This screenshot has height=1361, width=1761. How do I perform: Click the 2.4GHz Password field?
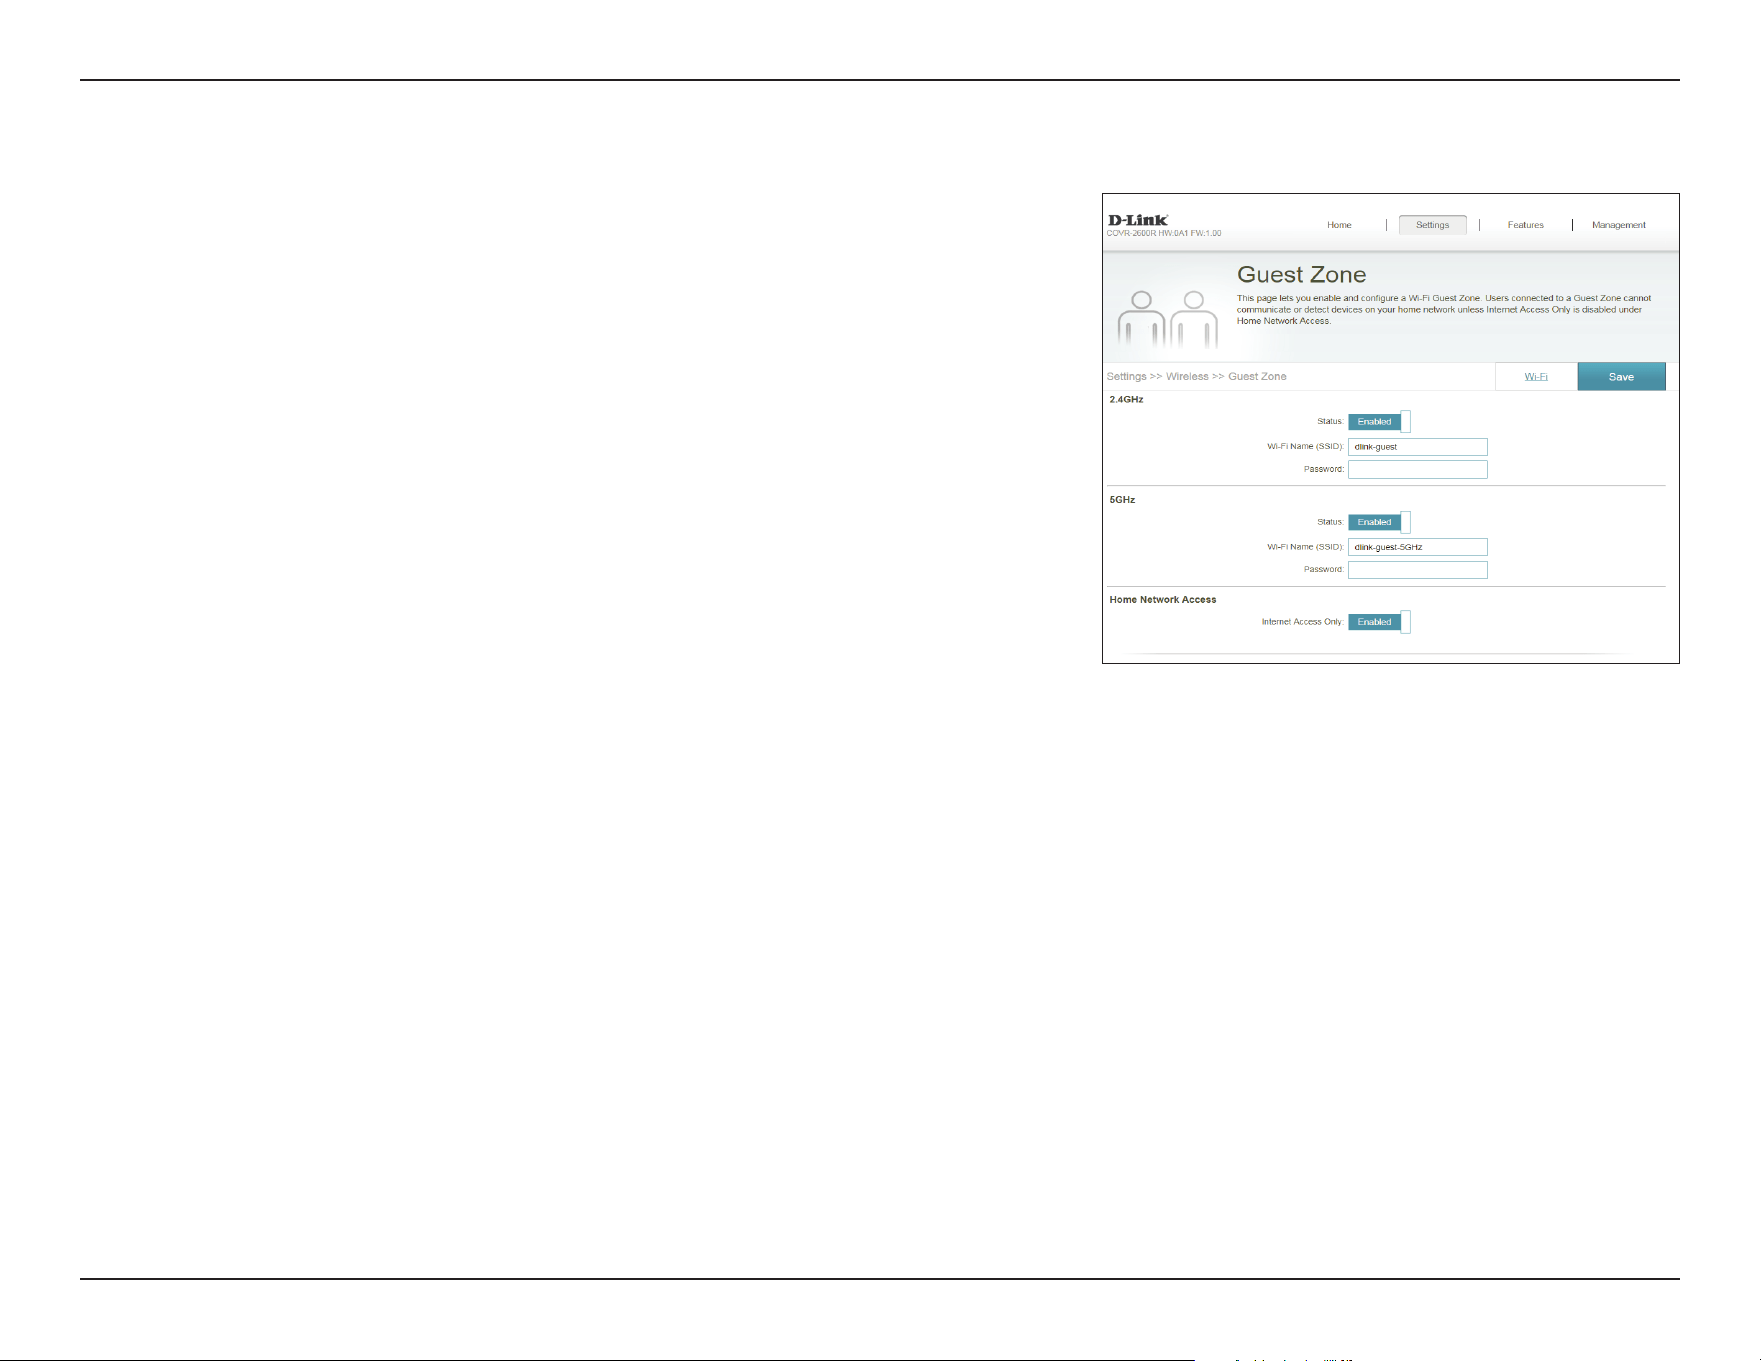[x=1417, y=469]
